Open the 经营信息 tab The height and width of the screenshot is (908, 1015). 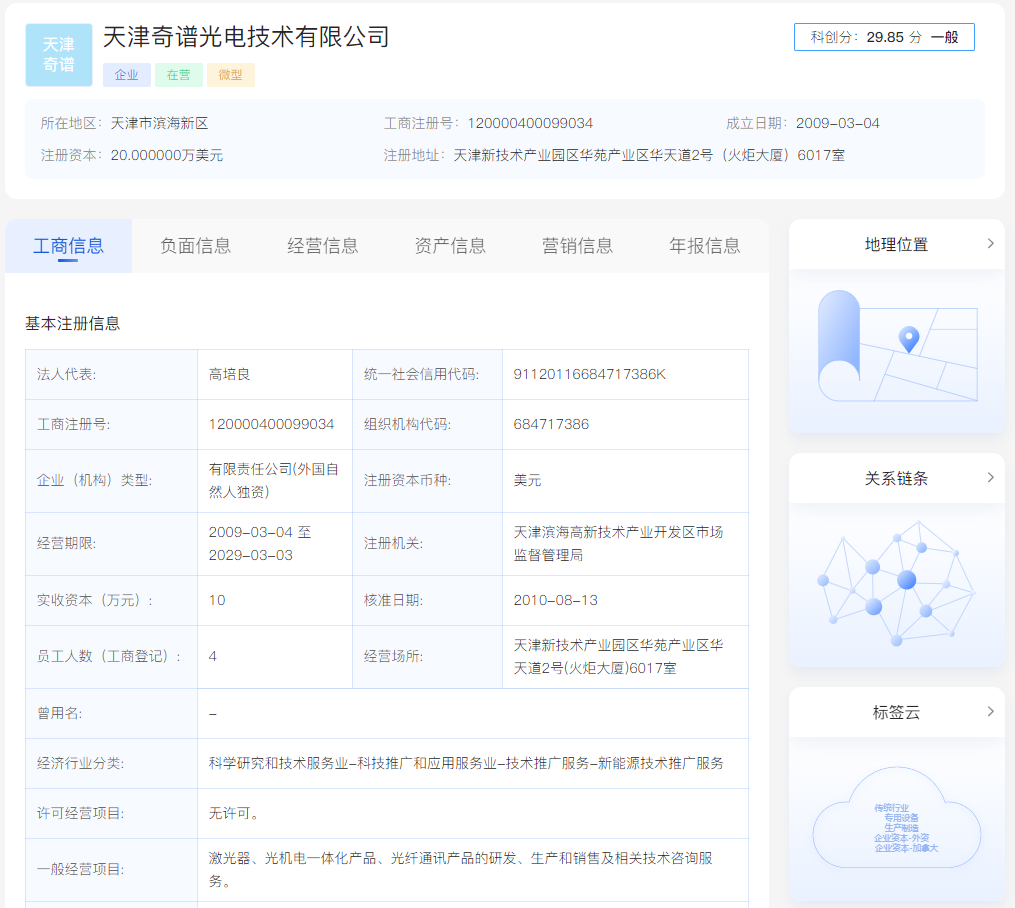coord(323,246)
